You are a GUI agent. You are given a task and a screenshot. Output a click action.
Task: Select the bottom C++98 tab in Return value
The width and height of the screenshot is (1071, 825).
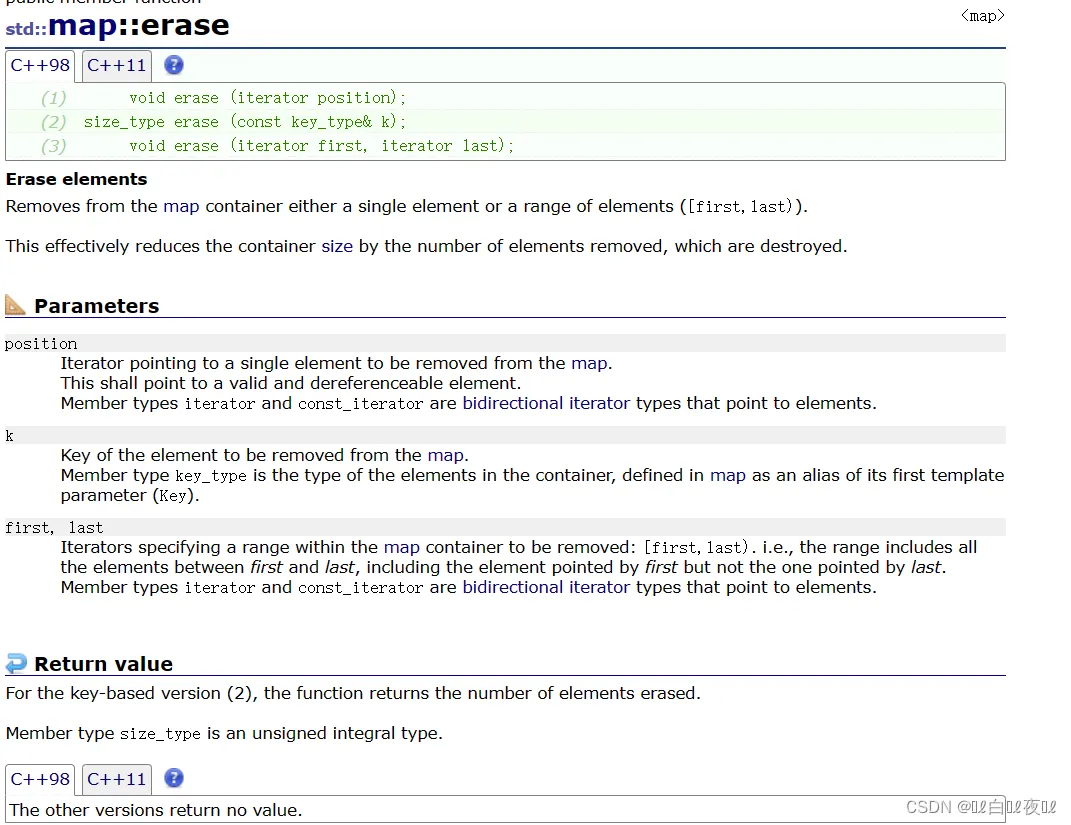click(x=40, y=779)
